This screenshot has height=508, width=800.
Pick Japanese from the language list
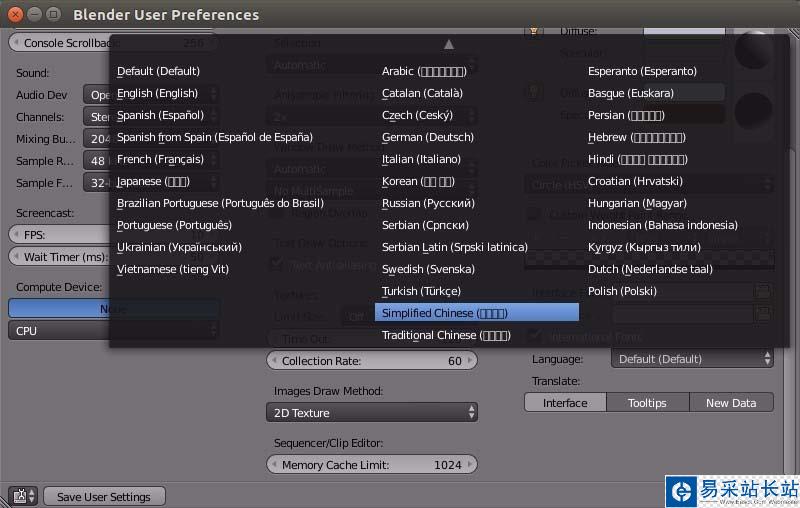coord(153,182)
